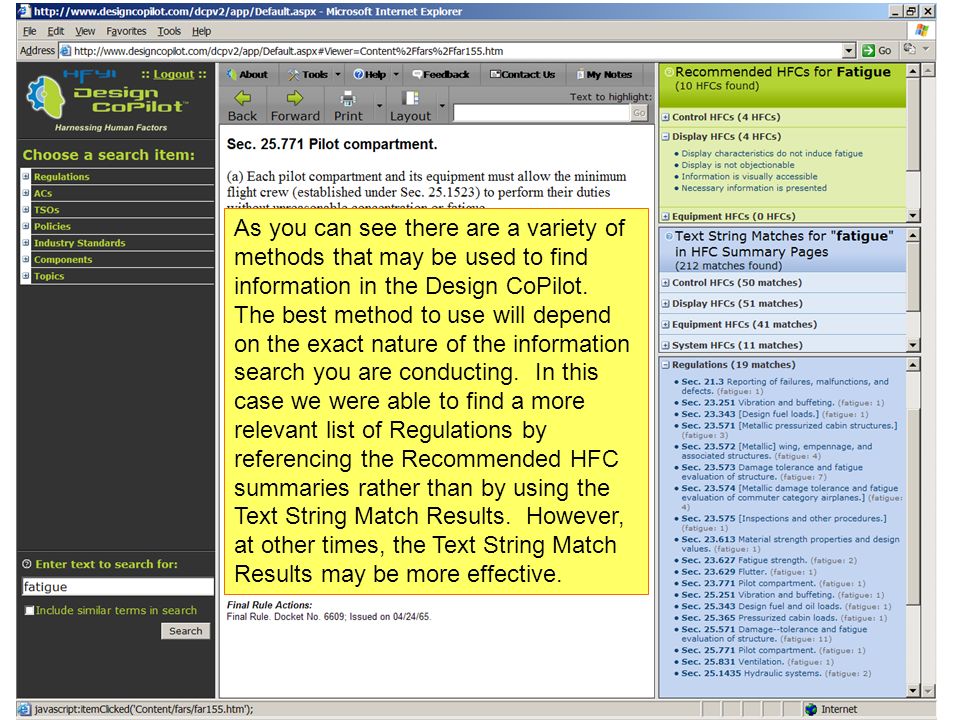Click the Print icon
Screen dimensions: 960x720
(348, 98)
